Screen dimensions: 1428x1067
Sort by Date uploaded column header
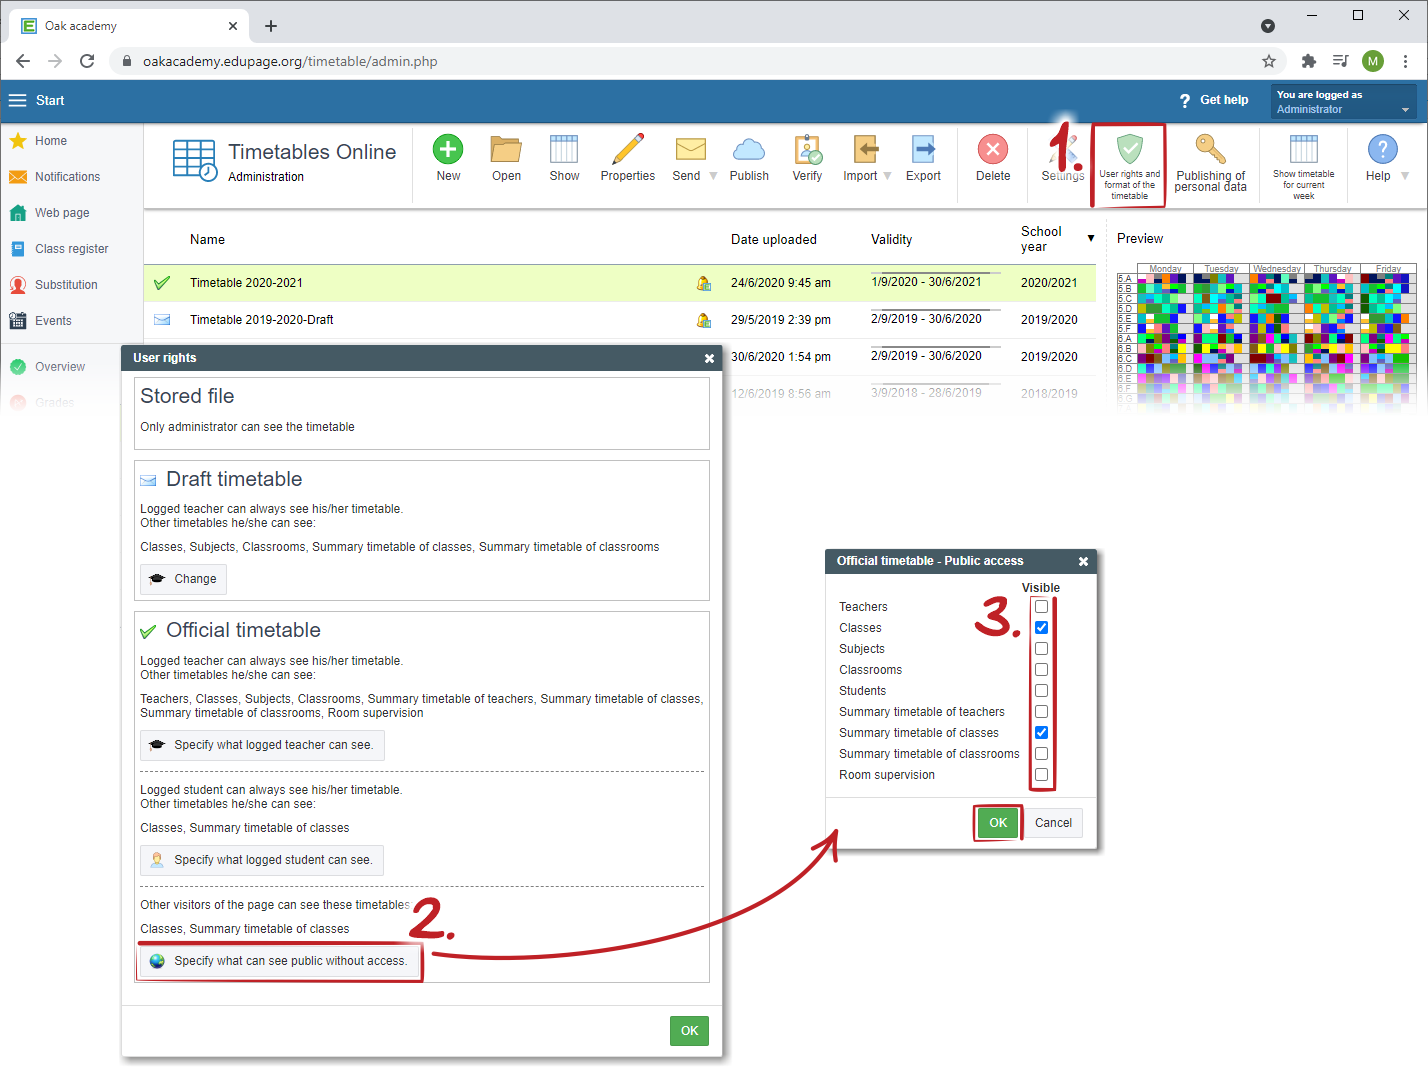pyautogui.click(x=774, y=239)
